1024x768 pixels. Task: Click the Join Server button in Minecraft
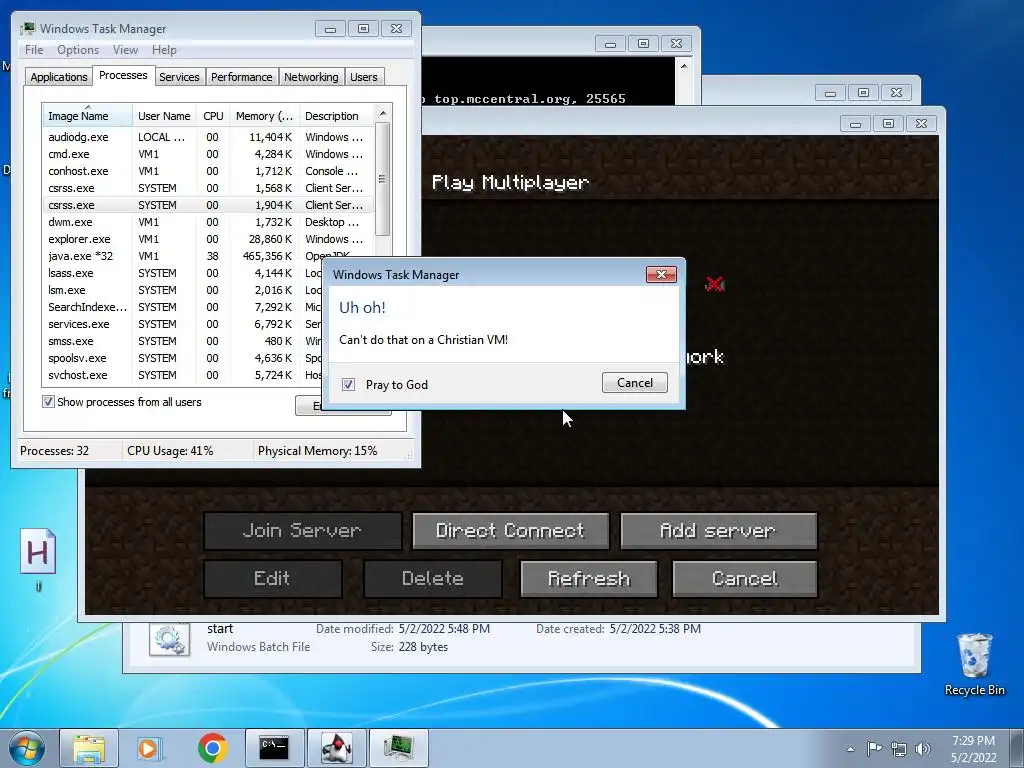tap(302, 530)
